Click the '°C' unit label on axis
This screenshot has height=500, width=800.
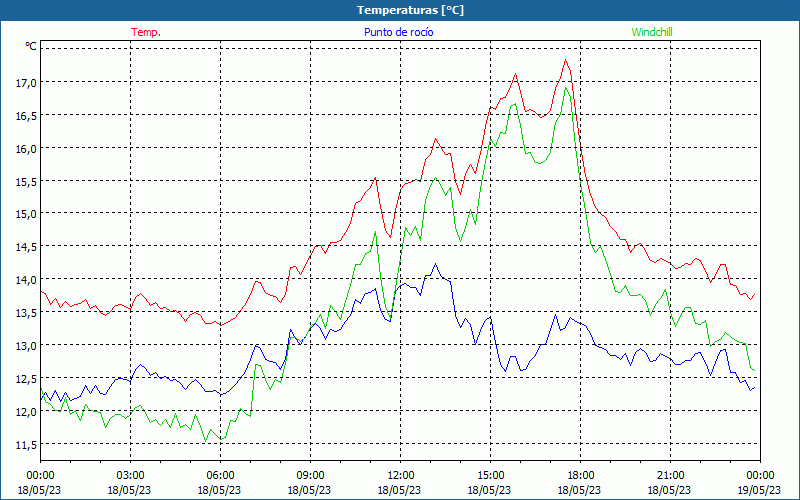click(31, 46)
